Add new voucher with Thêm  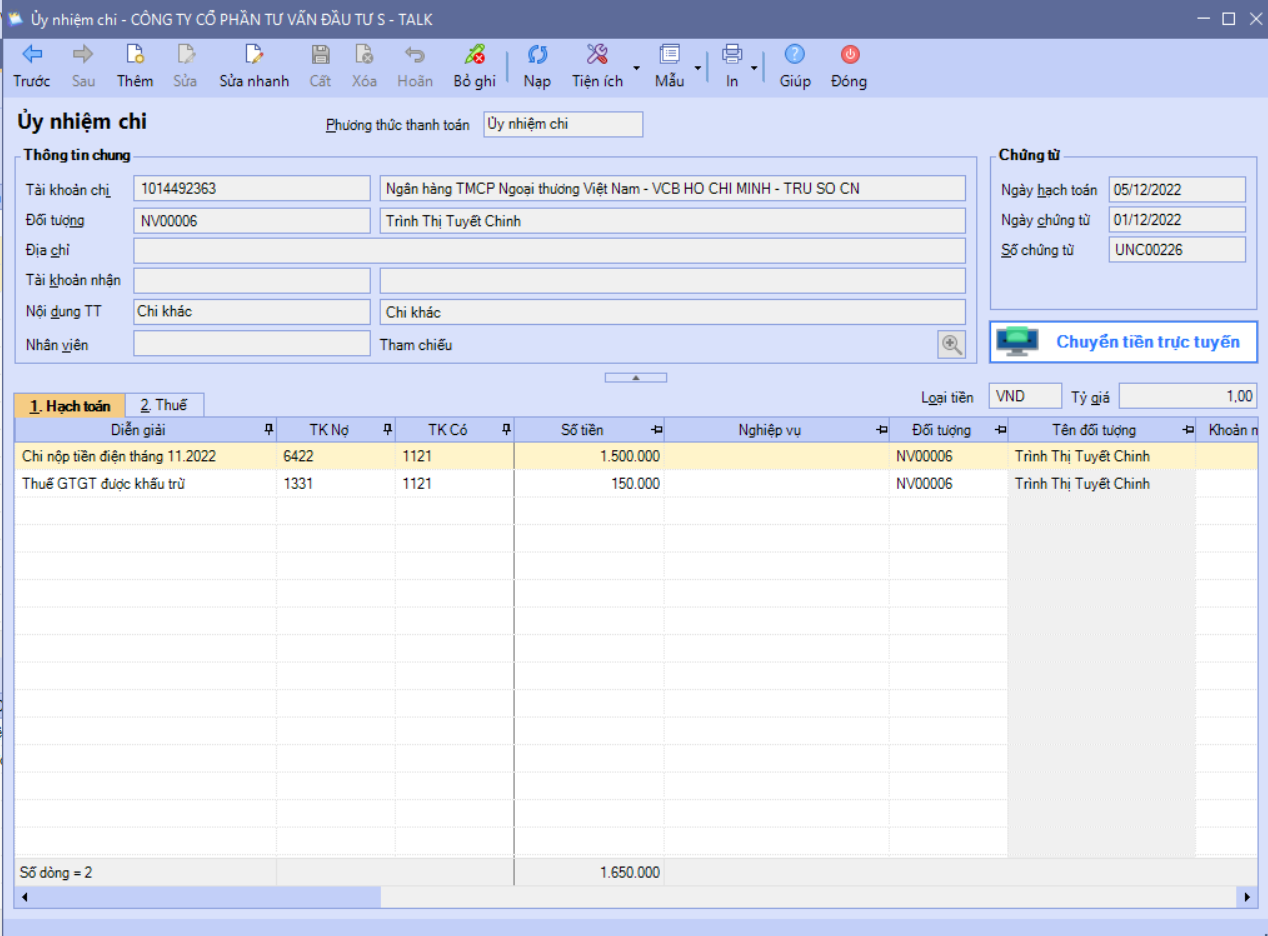click(135, 66)
